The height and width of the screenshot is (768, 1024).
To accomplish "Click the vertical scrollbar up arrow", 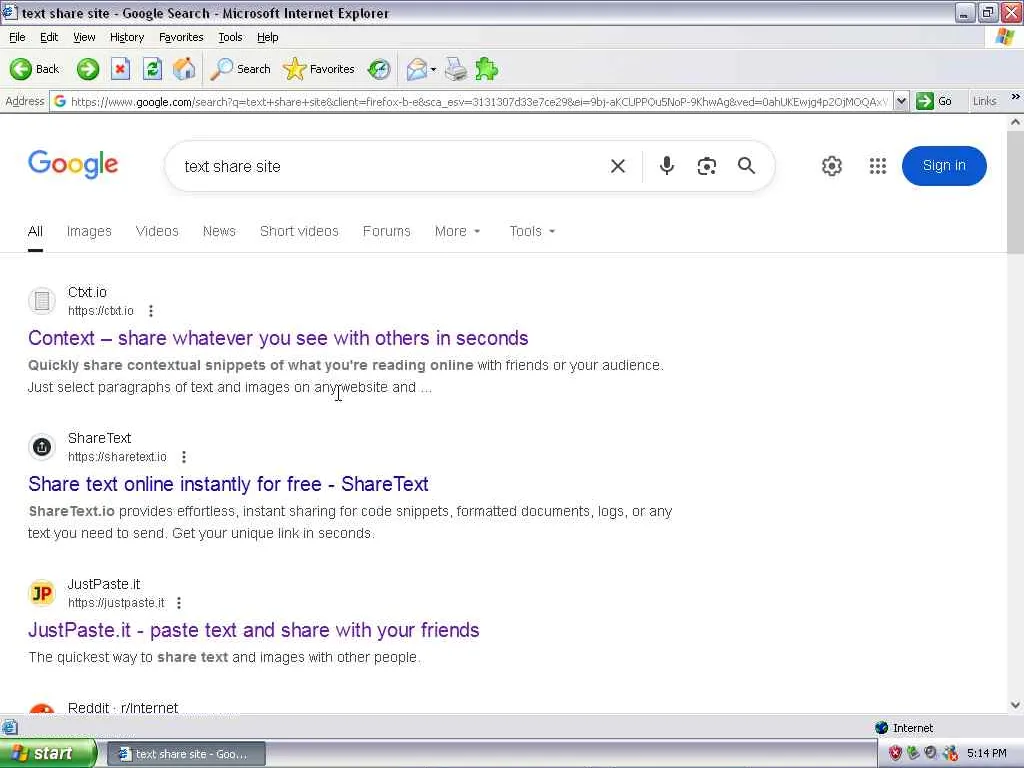I will 1015,122.
